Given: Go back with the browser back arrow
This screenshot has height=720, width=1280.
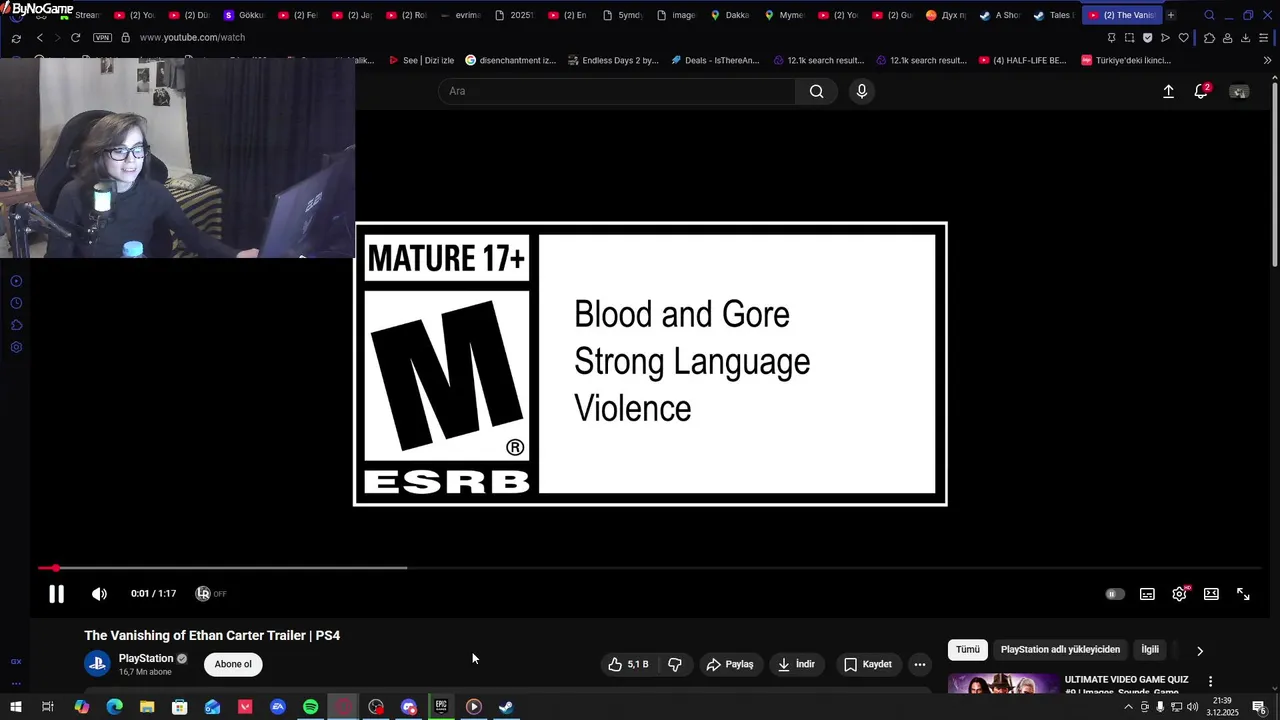Looking at the screenshot, I should pos(39,37).
